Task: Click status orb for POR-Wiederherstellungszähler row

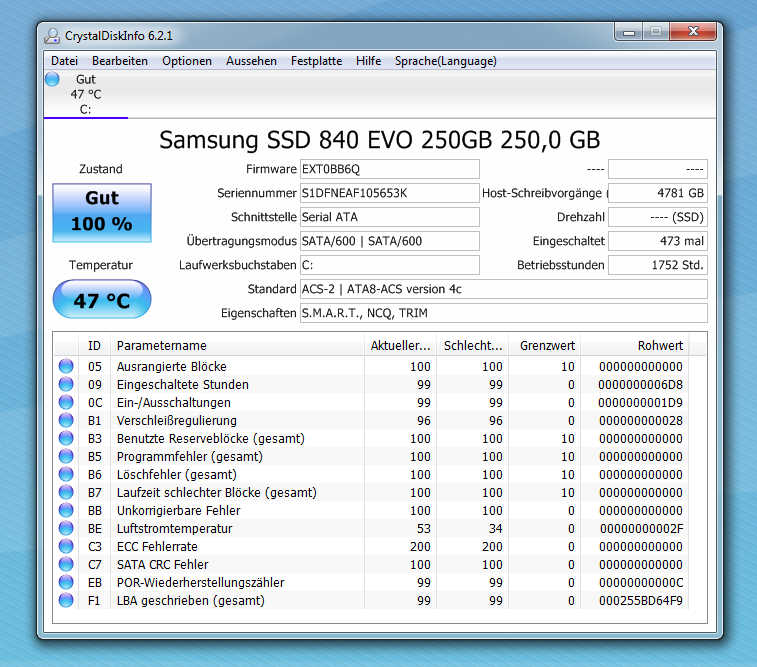Action: coord(66,583)
